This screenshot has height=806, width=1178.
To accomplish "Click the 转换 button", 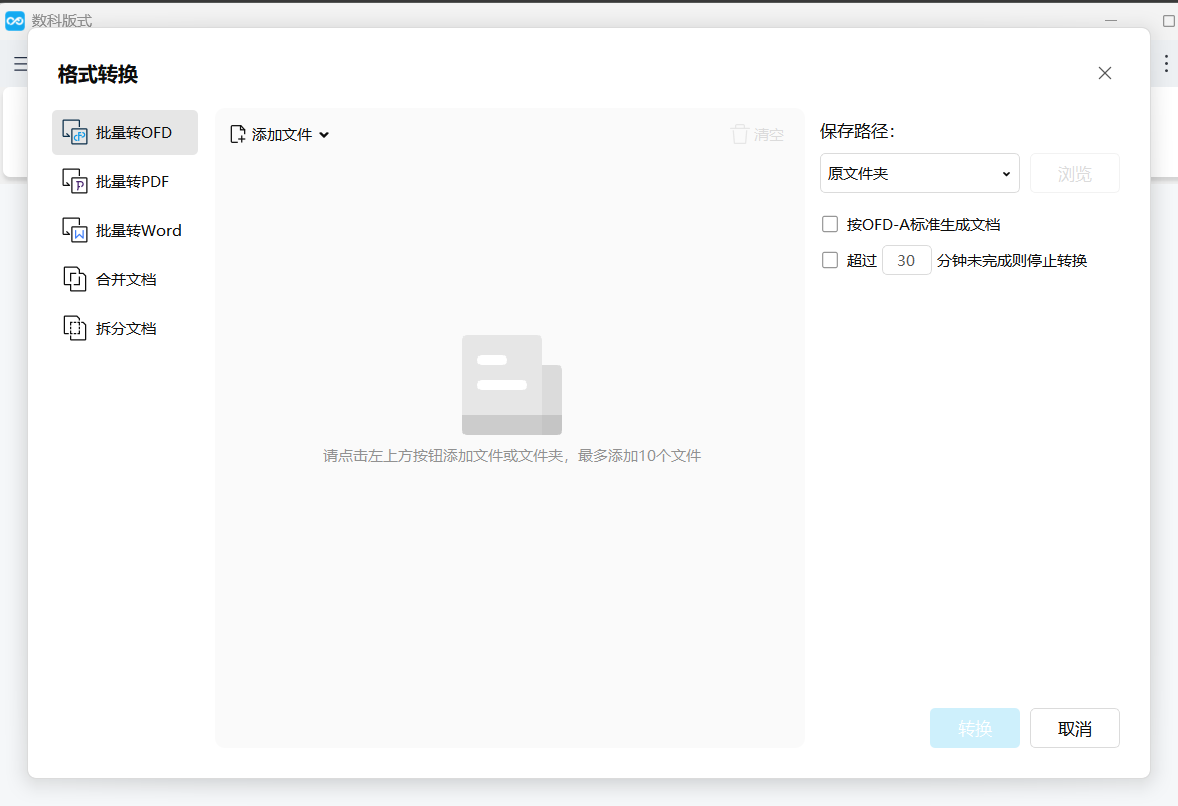I will tap(974, 728).
